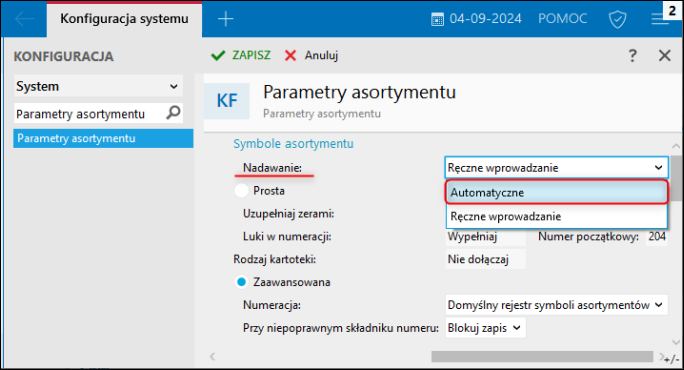Open POMOC help menu

tap(562, 19)
